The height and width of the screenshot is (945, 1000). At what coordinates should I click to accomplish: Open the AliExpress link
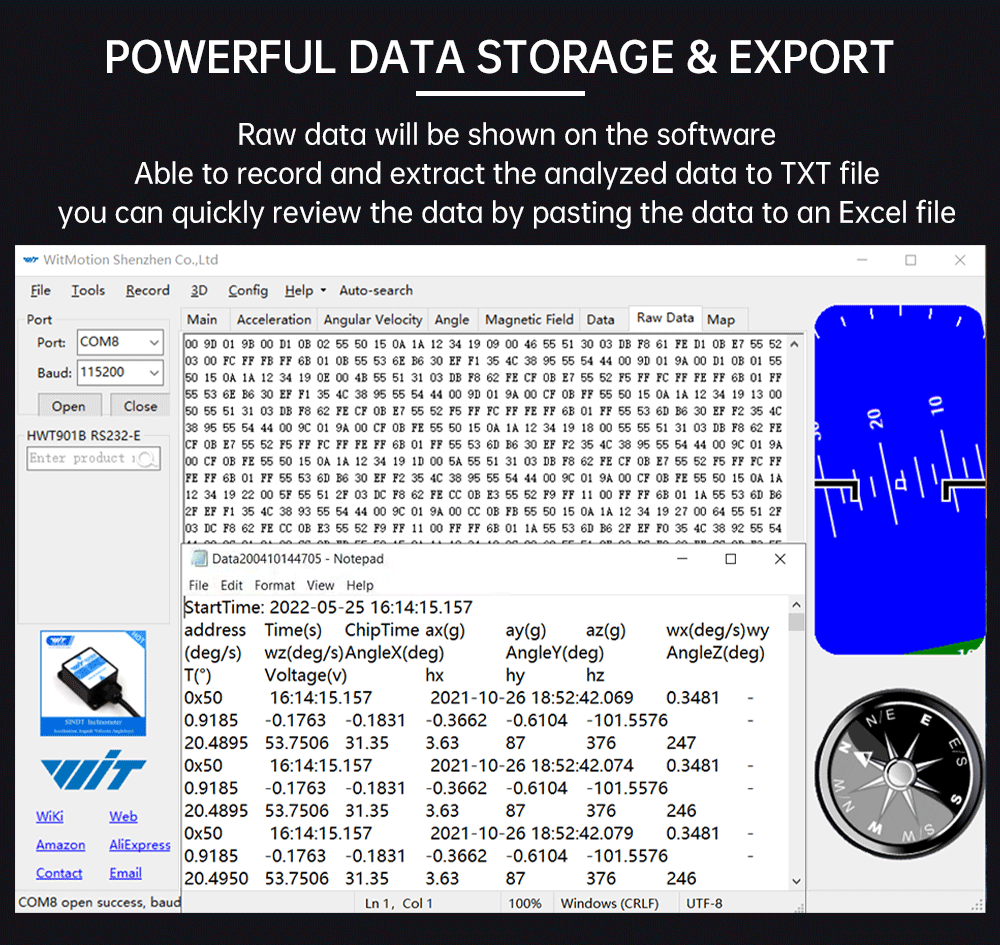point(140,845)
